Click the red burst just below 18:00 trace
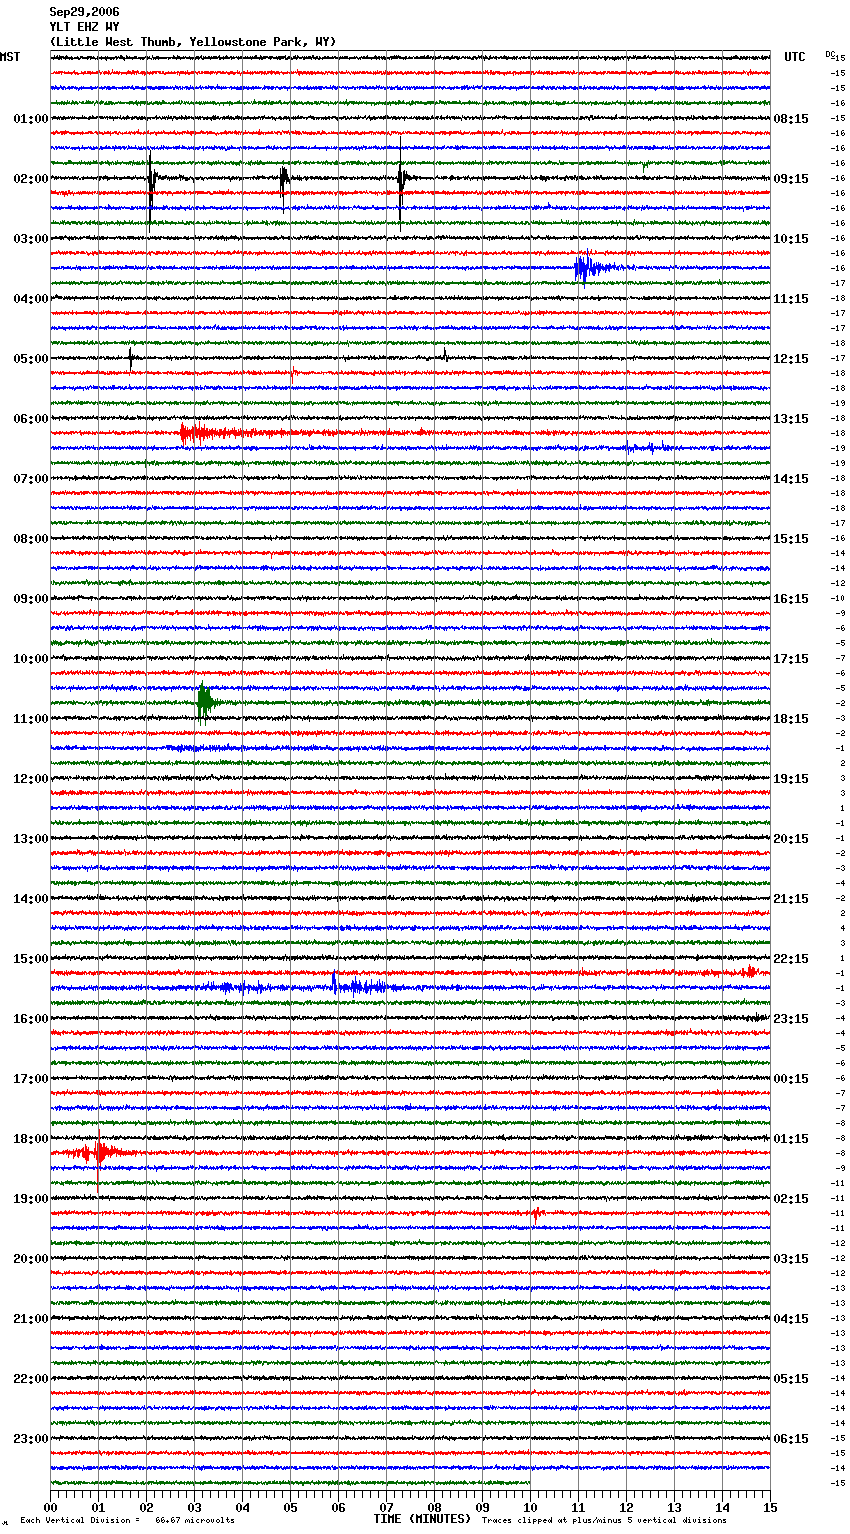The image size is (850, 1534). (100, 1153)
